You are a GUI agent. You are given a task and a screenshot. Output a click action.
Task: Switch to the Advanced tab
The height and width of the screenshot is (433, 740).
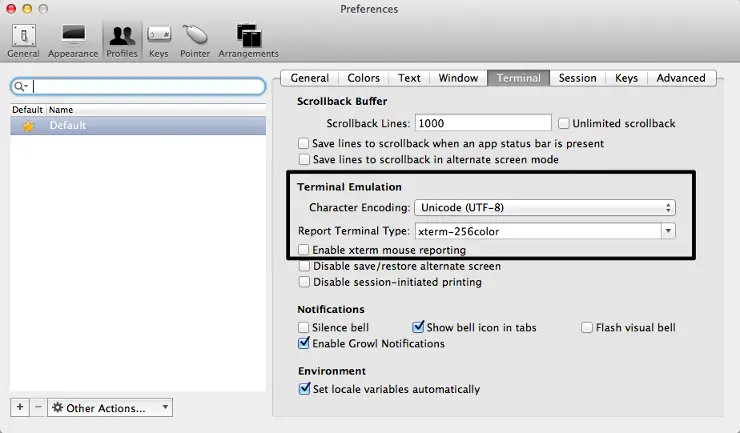click(680, 78)
